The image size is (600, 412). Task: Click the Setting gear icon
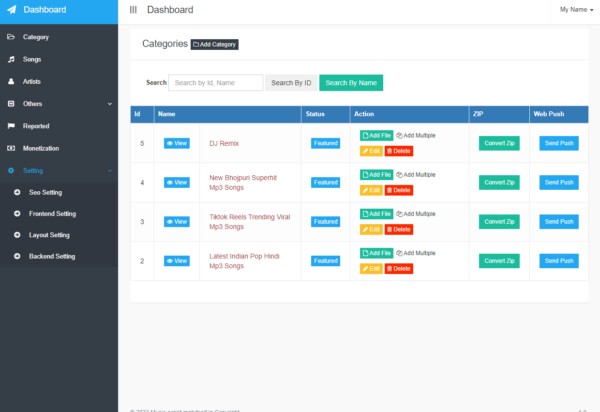(x=11, y=170)
